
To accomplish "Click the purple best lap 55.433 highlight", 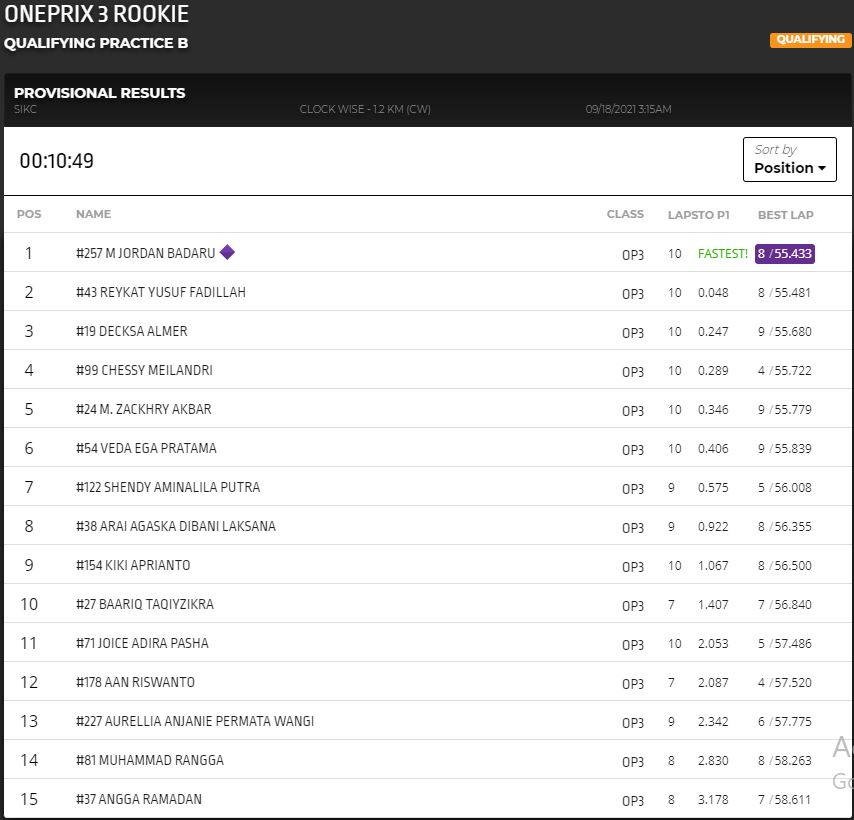I will coord(785,254).
